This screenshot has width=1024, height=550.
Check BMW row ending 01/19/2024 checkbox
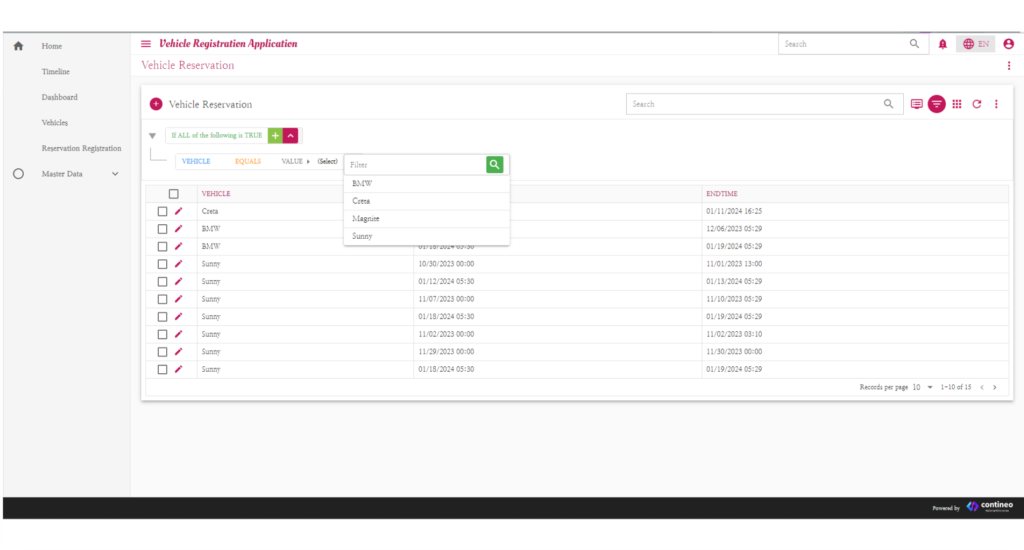[x=162, y=247]
